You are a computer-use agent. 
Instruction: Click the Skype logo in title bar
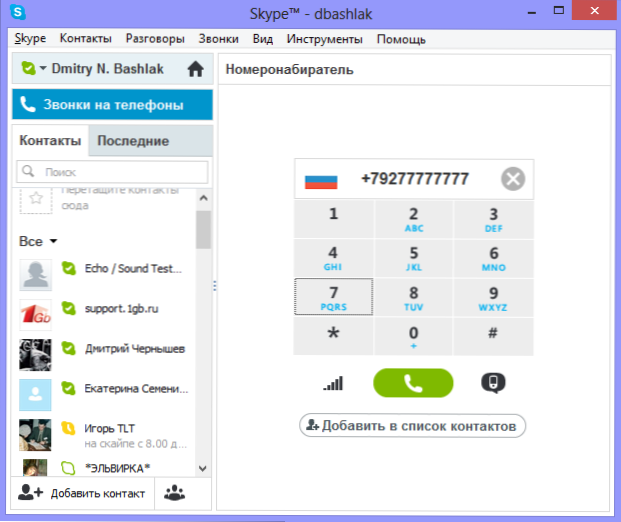[x=18, y=12]
